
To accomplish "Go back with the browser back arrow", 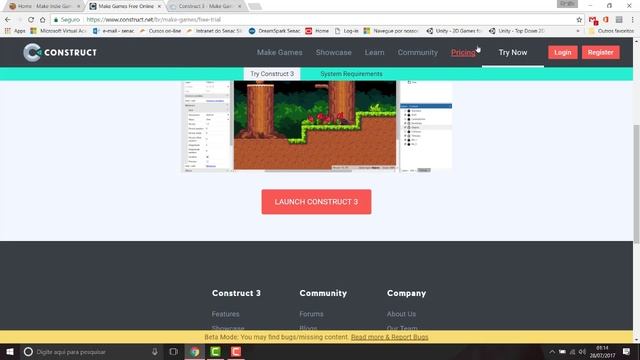I will [8, 20].
